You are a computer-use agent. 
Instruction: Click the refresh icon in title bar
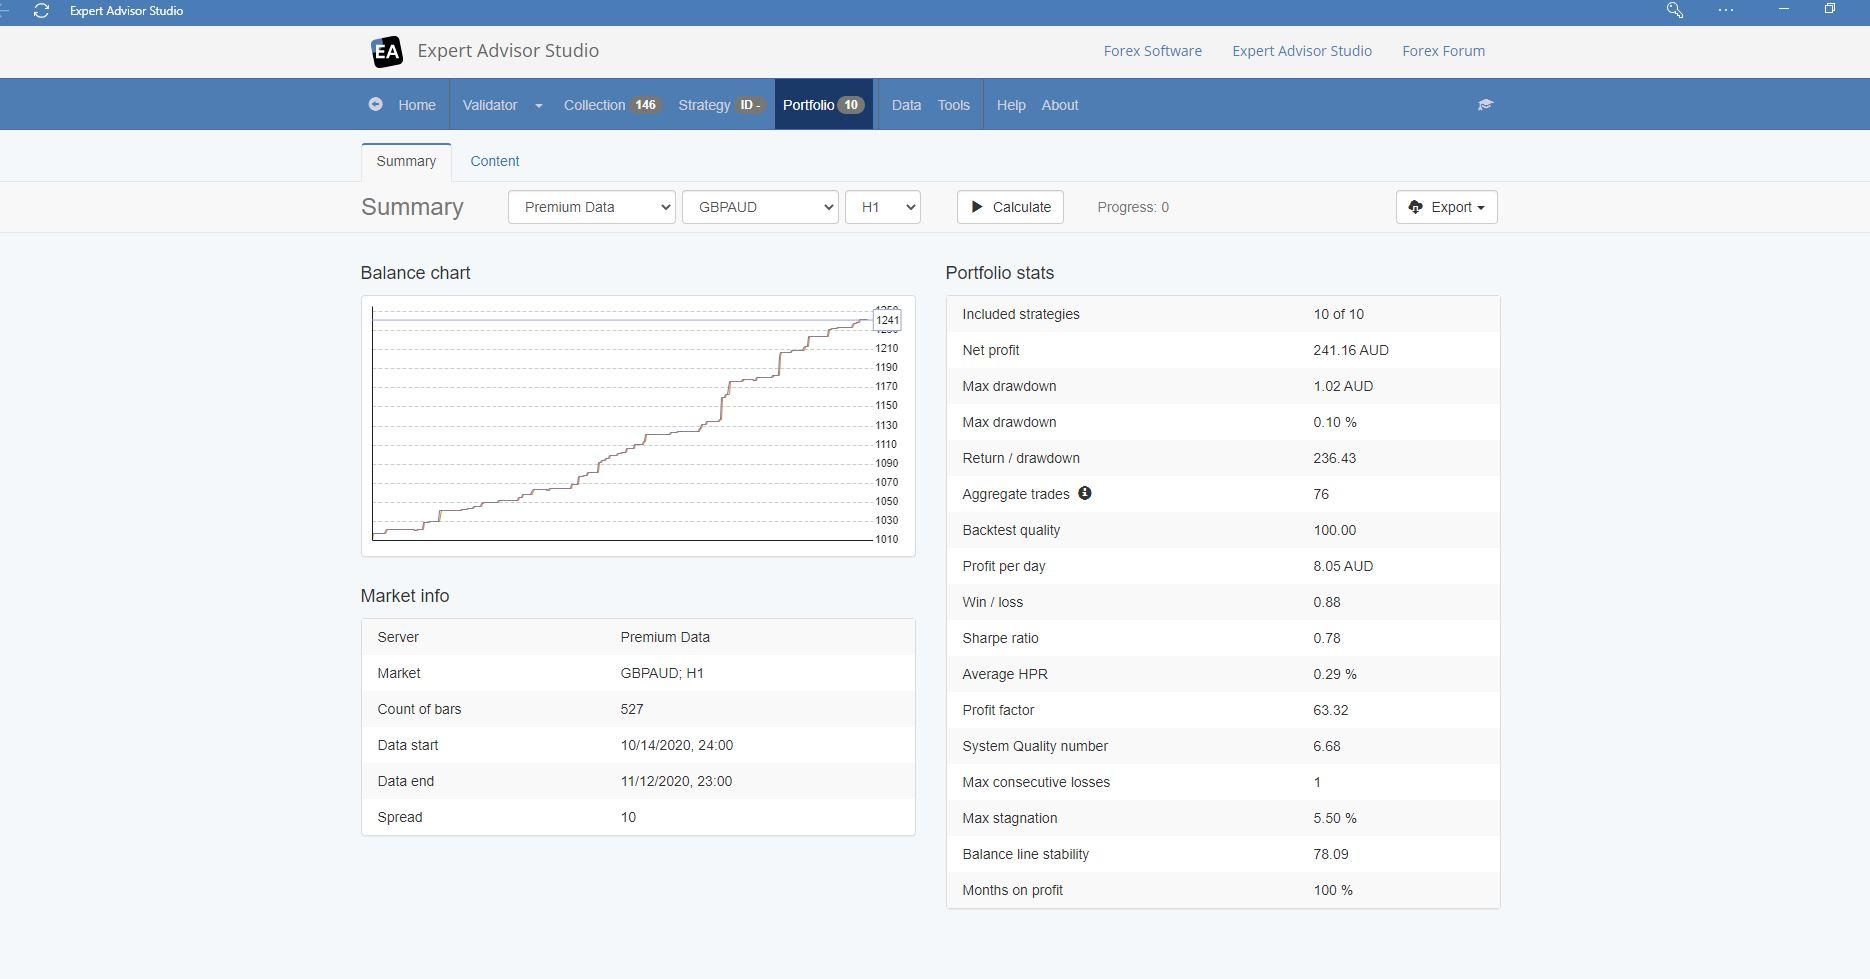tap(41, 11)
